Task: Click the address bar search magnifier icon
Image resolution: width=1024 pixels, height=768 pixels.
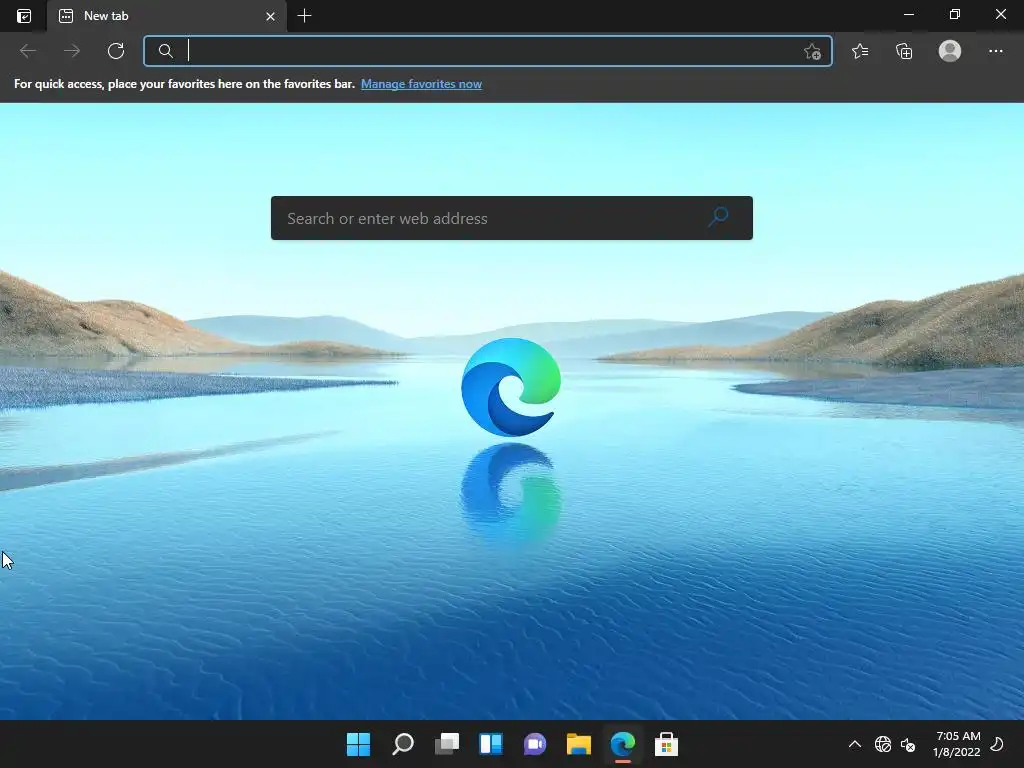Action: coord(166,51)
